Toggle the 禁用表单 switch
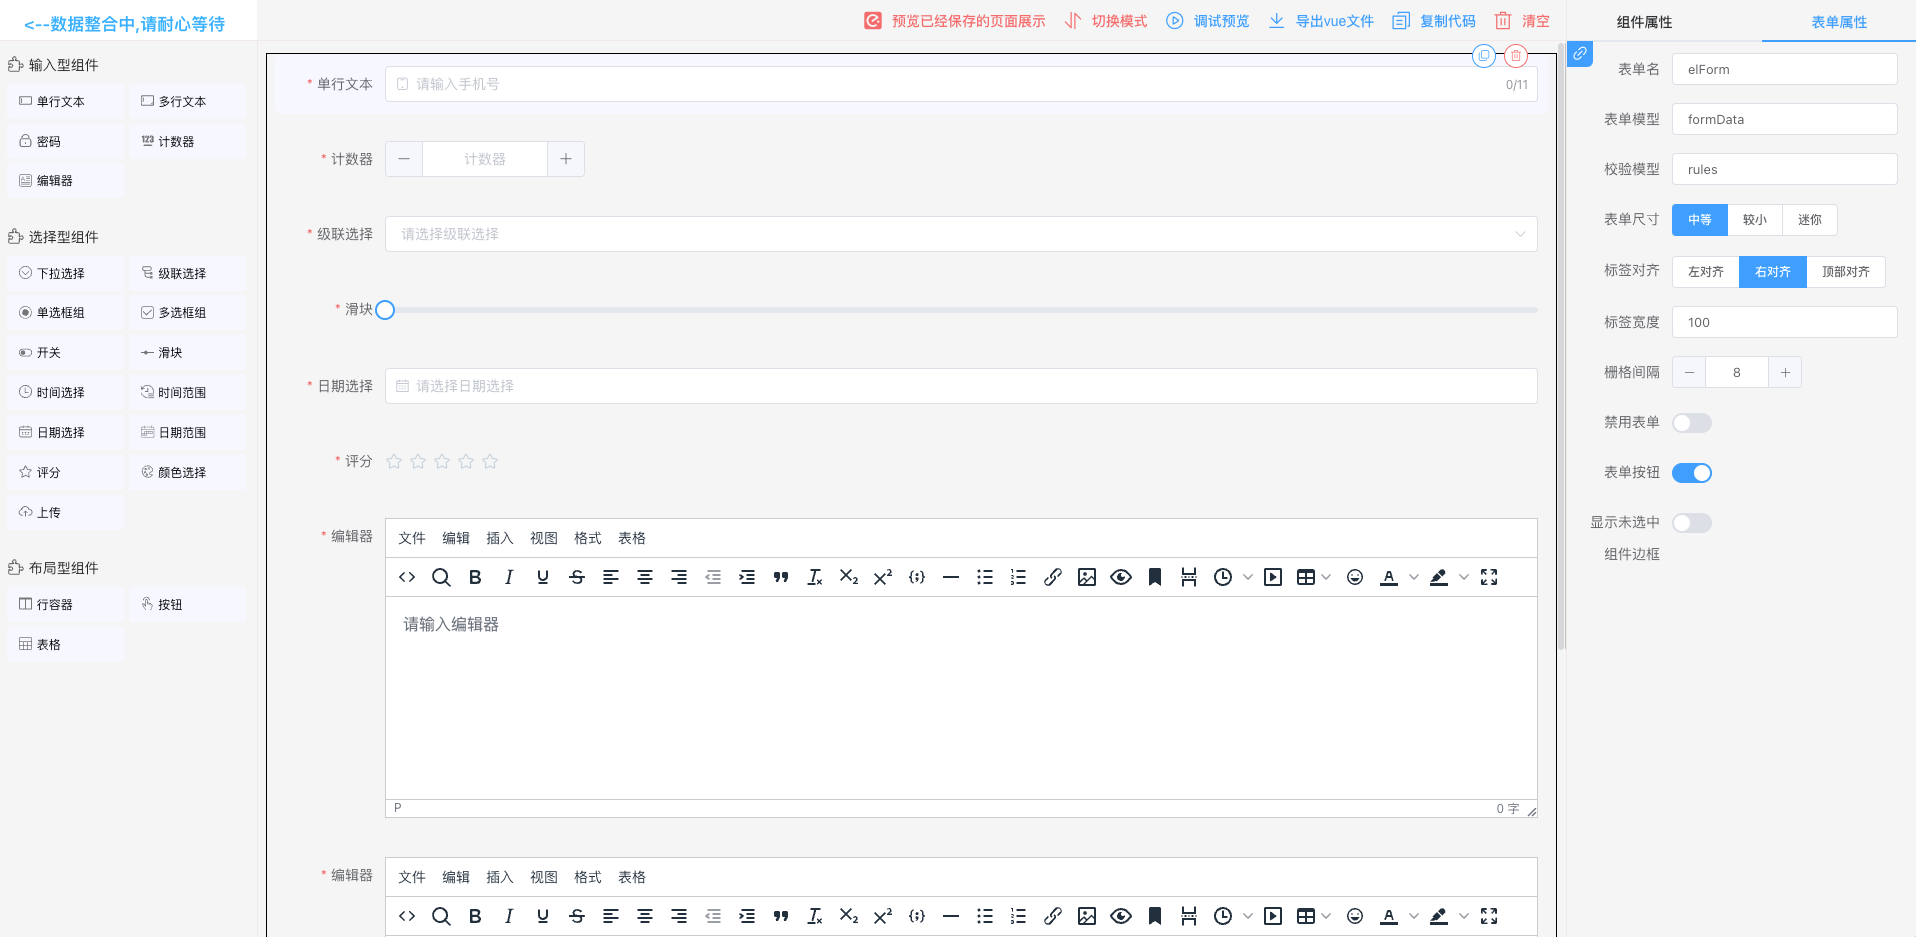The width and height of the screenshot is (1916, 937). [1692, 423]
